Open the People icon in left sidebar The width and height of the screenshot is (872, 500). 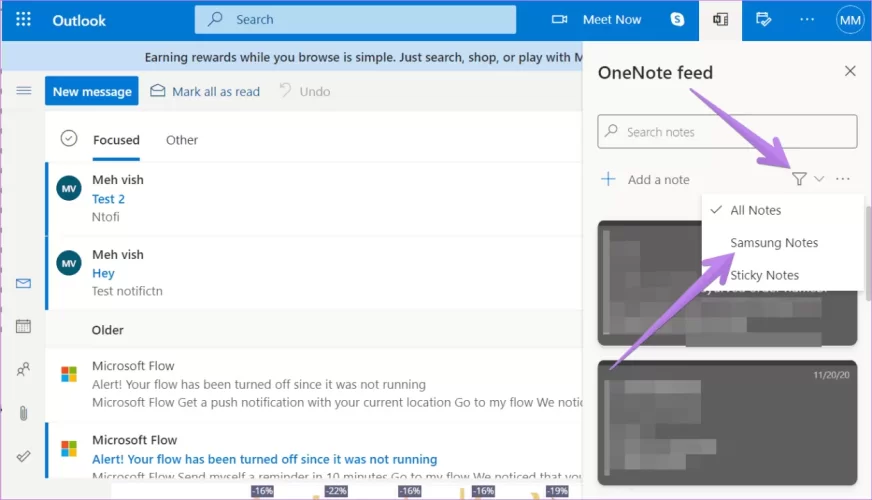click(23, 369)
